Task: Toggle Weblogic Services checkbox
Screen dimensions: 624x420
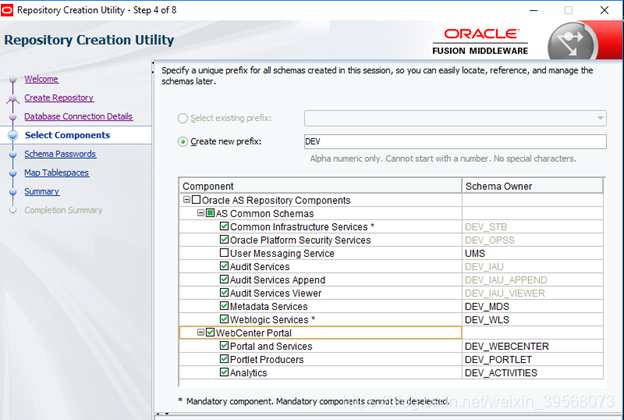Action: click(224, 319)
